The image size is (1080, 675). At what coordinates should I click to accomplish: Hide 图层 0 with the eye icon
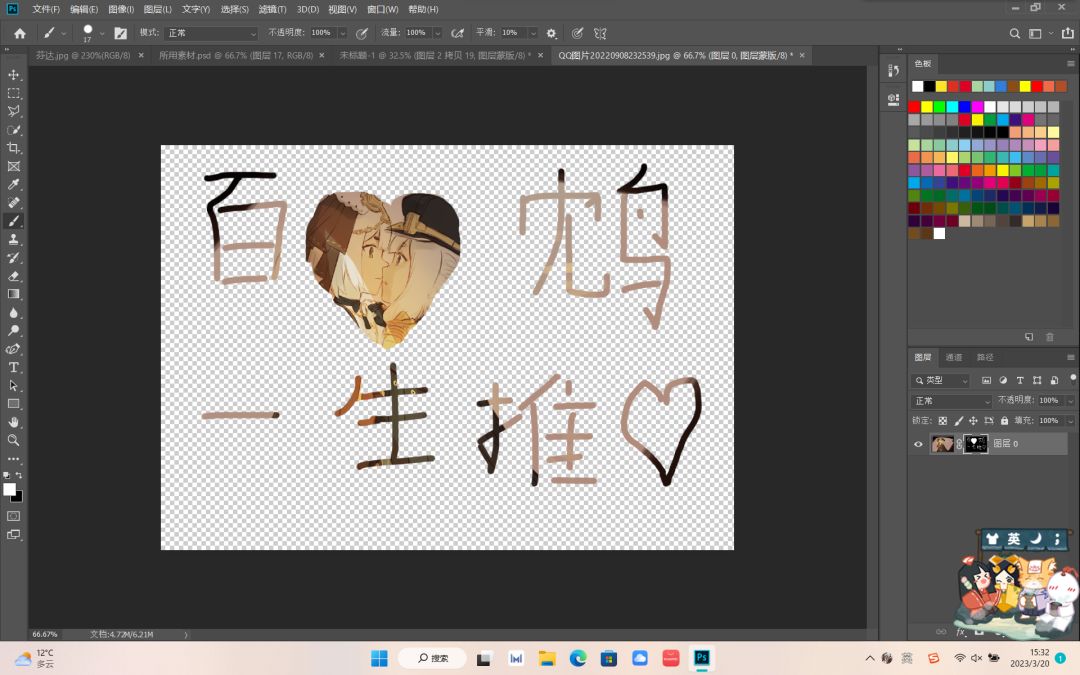(919, 444)
